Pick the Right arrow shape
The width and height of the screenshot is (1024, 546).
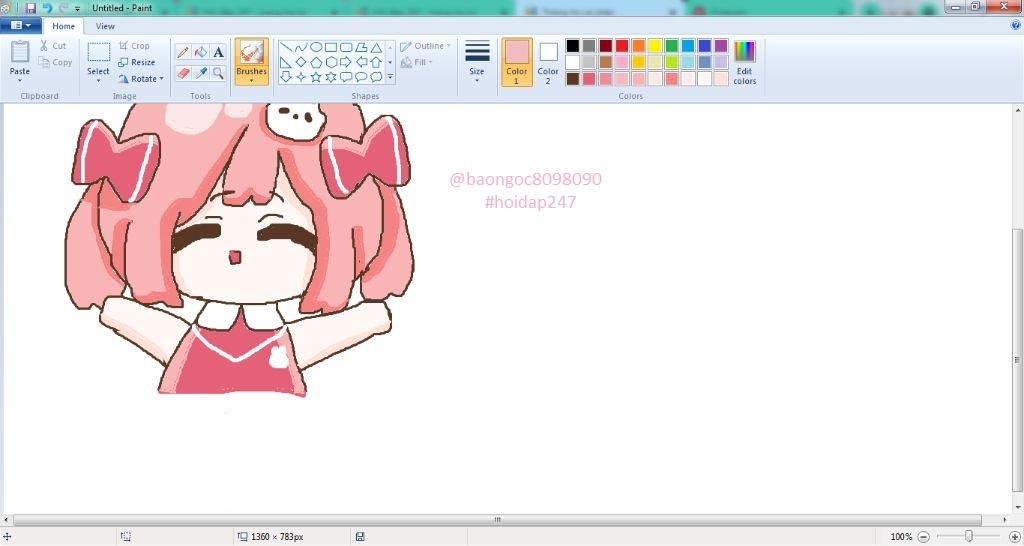(x=346, y=63)
